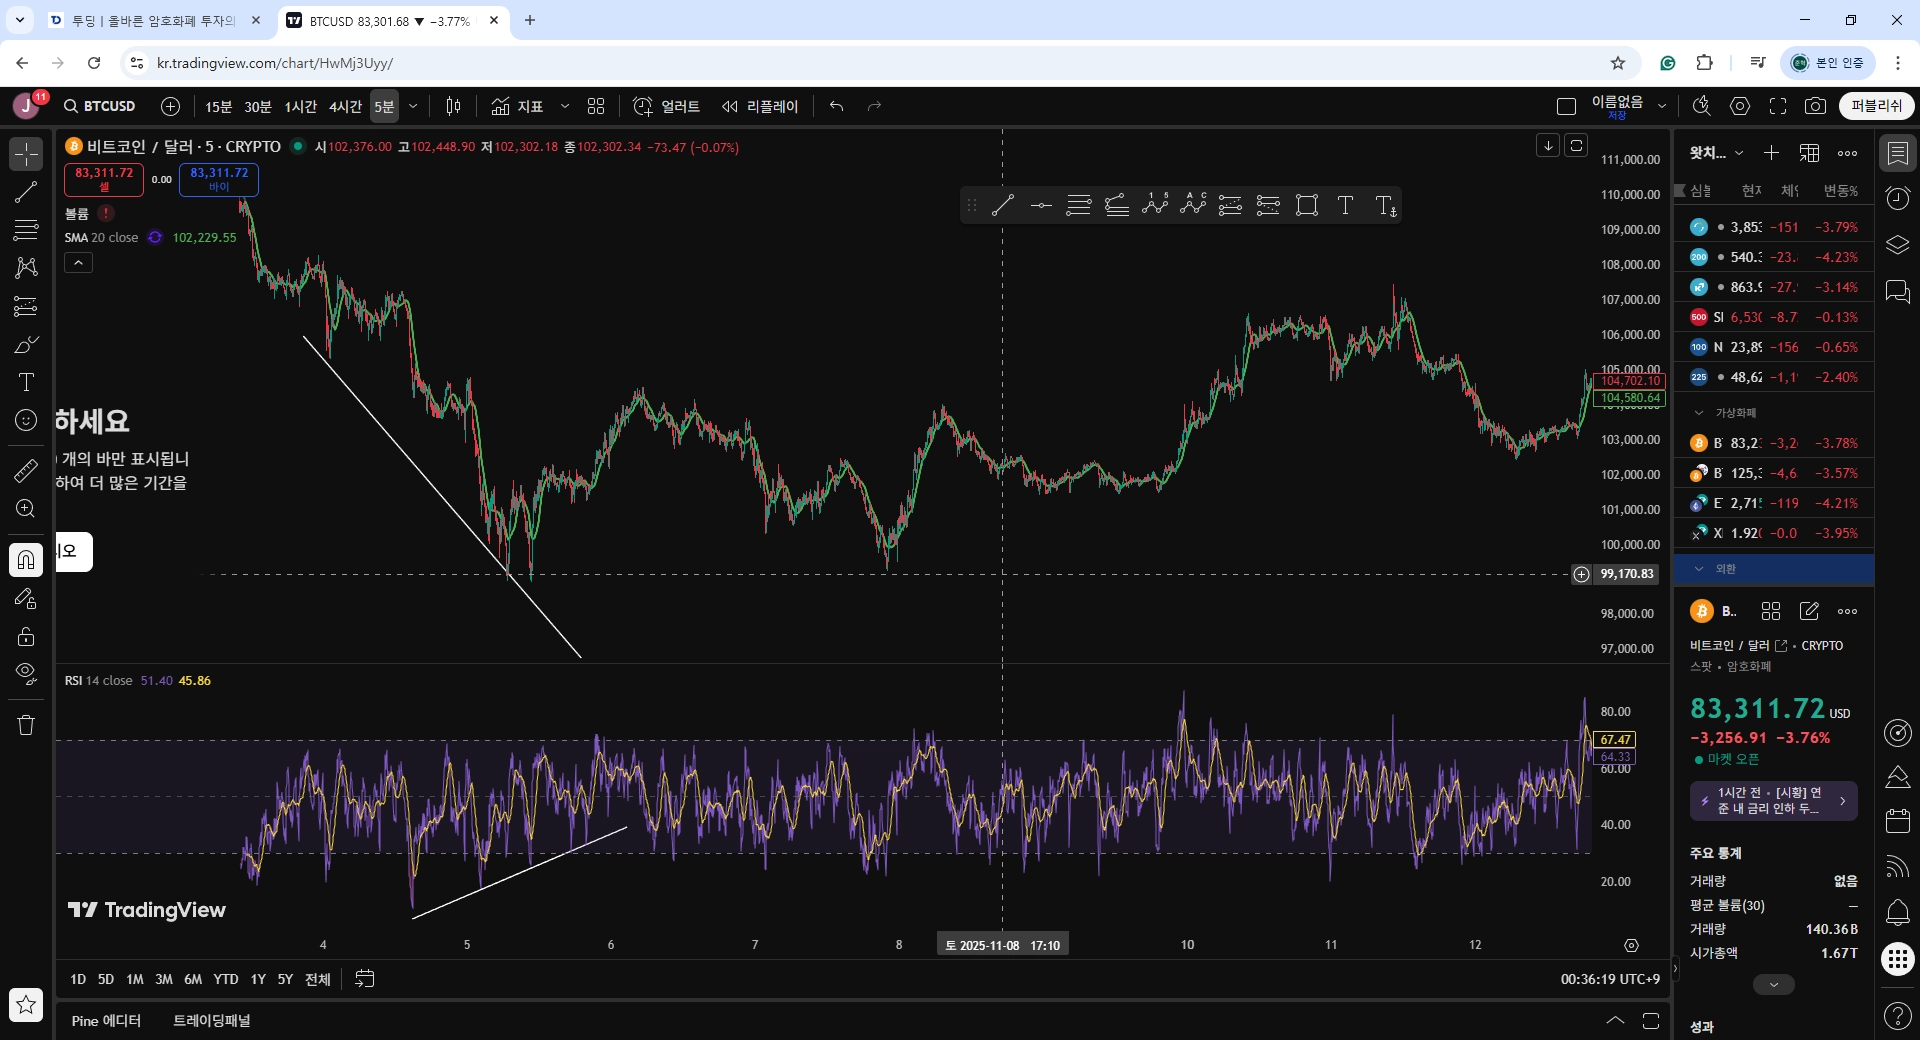Select the brush drawing tool
This screenshot has height=1040, width=1920.
(26, 344)
